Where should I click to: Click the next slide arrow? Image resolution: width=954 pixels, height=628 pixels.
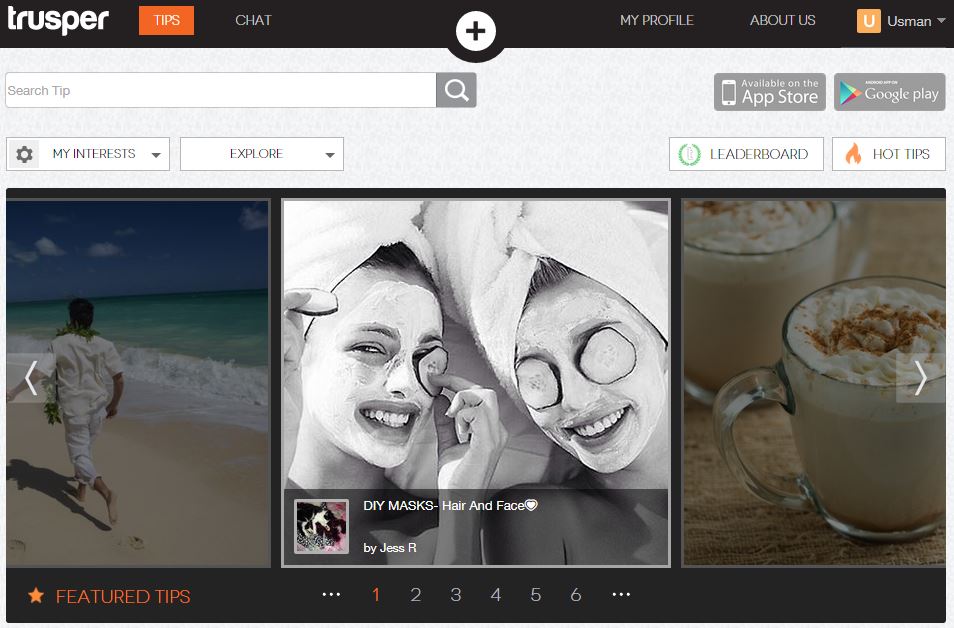(x=921, y=378)
